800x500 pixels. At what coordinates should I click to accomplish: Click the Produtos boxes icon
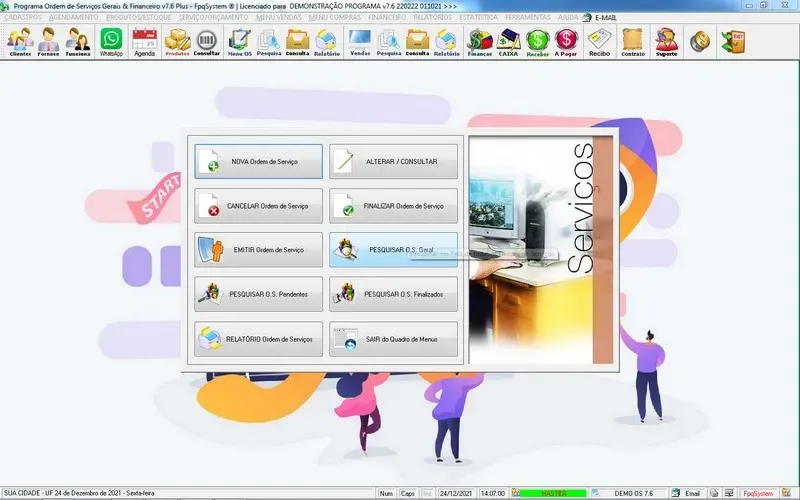click(x=177, y=42)
